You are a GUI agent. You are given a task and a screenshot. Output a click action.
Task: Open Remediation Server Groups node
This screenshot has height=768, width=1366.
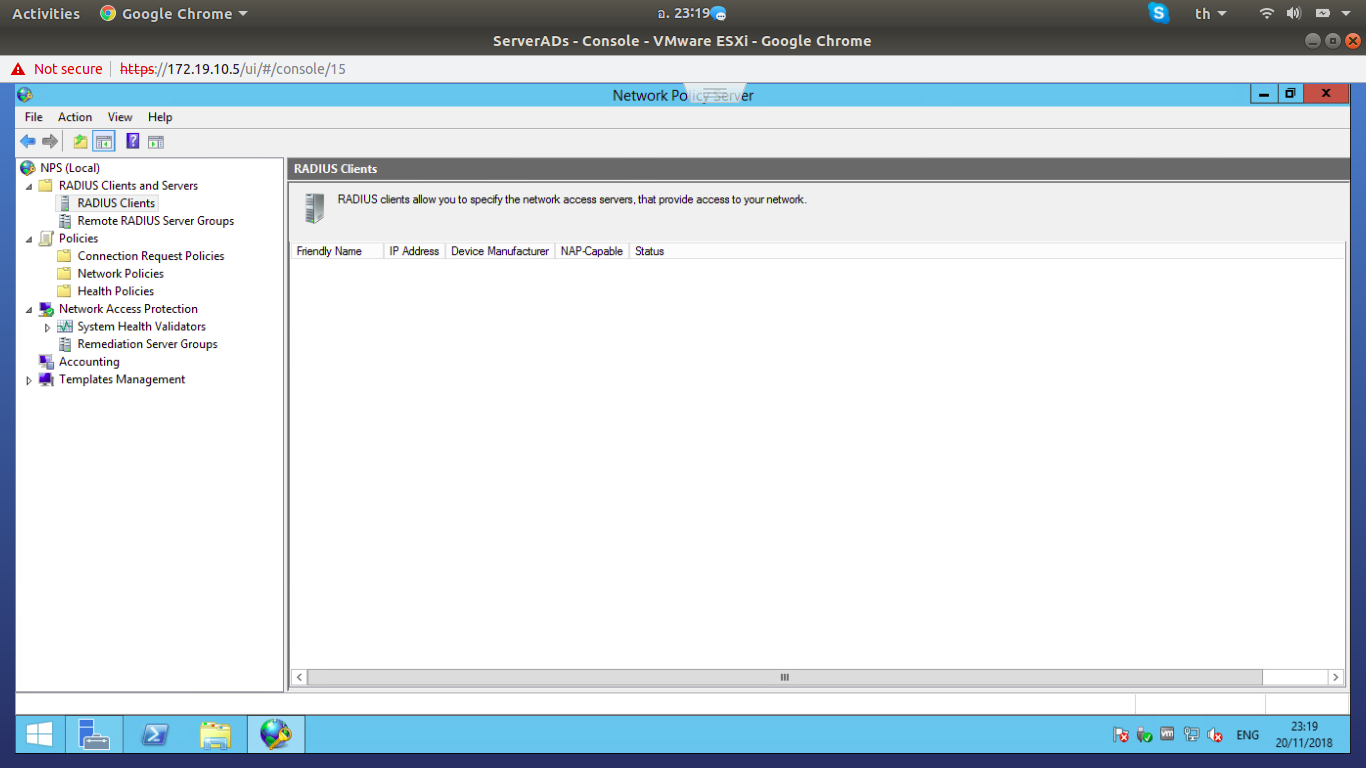pos(148,344)
